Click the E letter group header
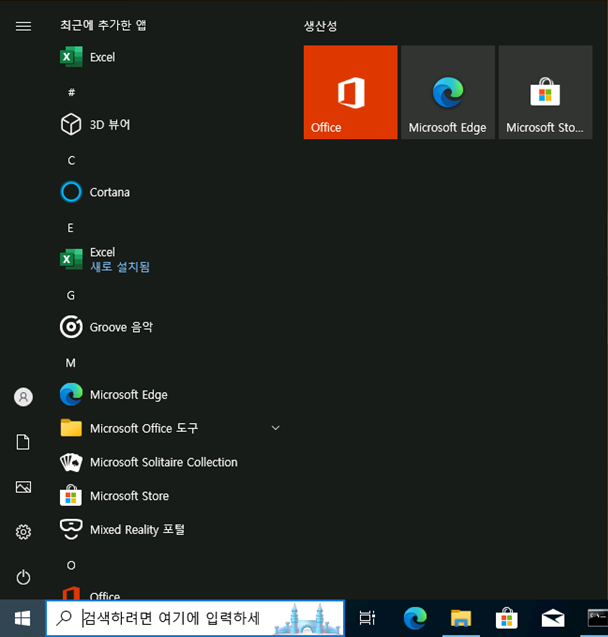This screenshot has height=637, width=608. pos(70,228)
